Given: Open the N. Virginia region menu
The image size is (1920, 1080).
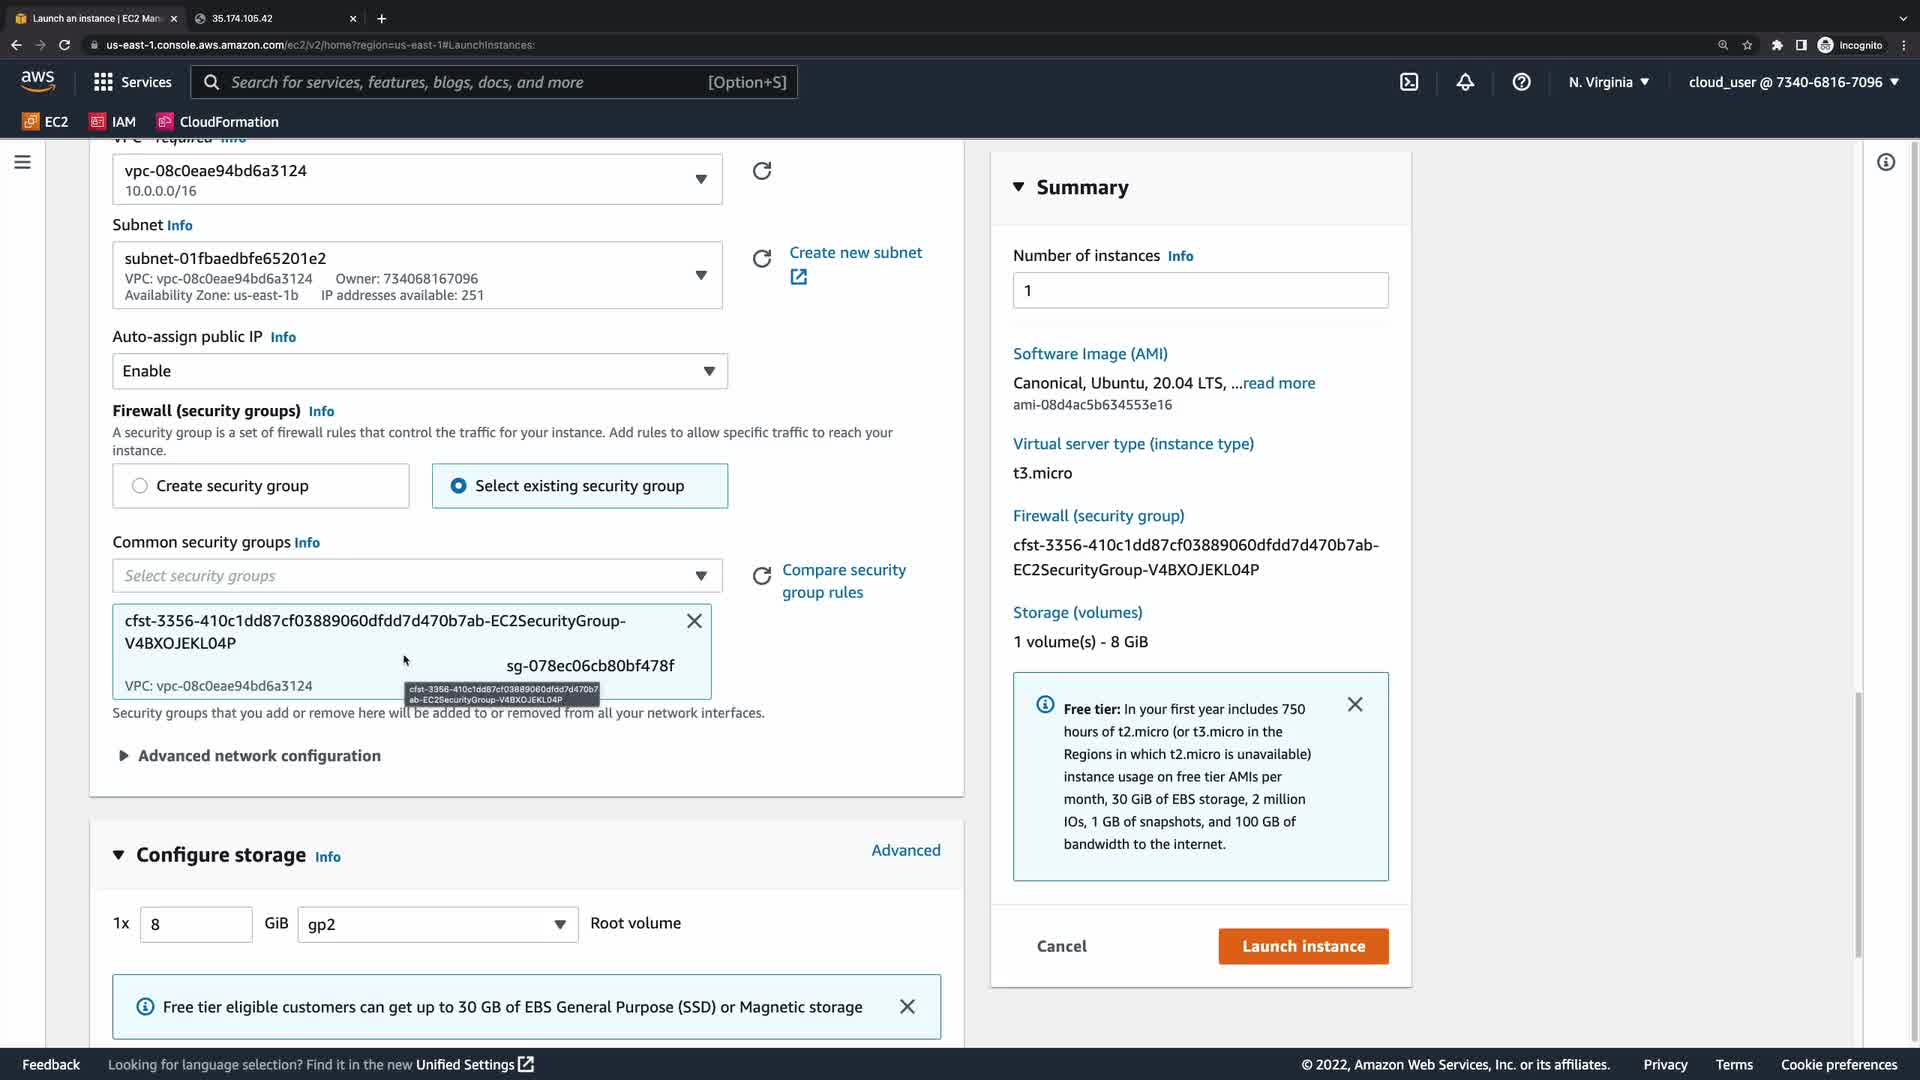Looking at the screenshot, I should pyautogui.click(x=1608, y=82).
